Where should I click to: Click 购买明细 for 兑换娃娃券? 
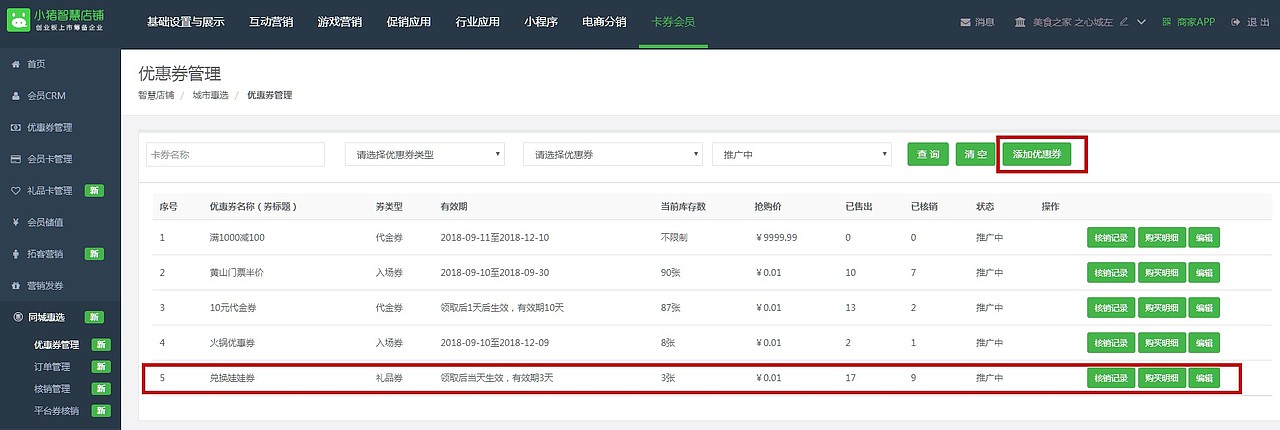pos(1162,378)
